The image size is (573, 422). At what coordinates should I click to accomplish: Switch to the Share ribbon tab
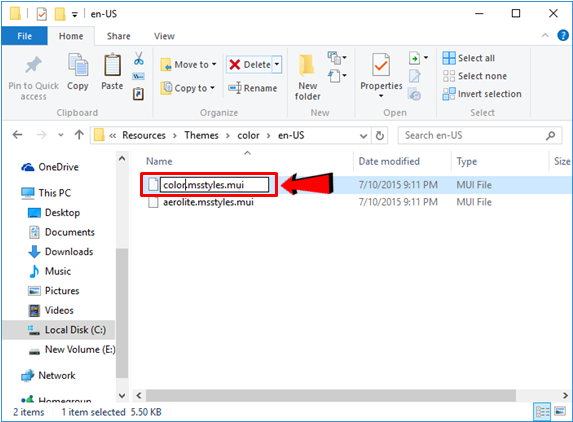point(118,36)
